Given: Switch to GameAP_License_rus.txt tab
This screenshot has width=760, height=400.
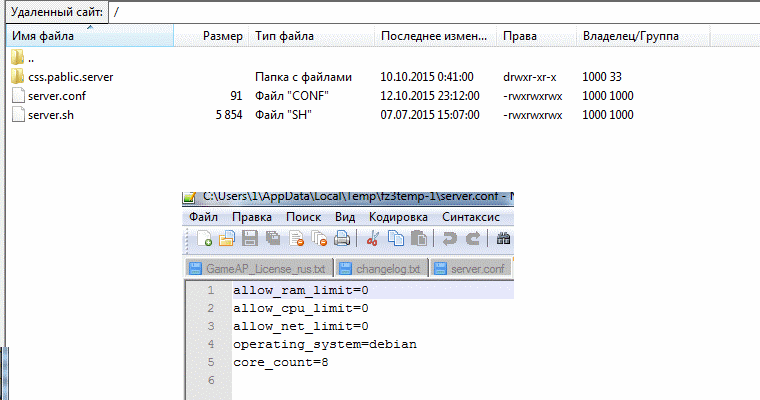Looking at the screenshot, I should pos(259,269).
